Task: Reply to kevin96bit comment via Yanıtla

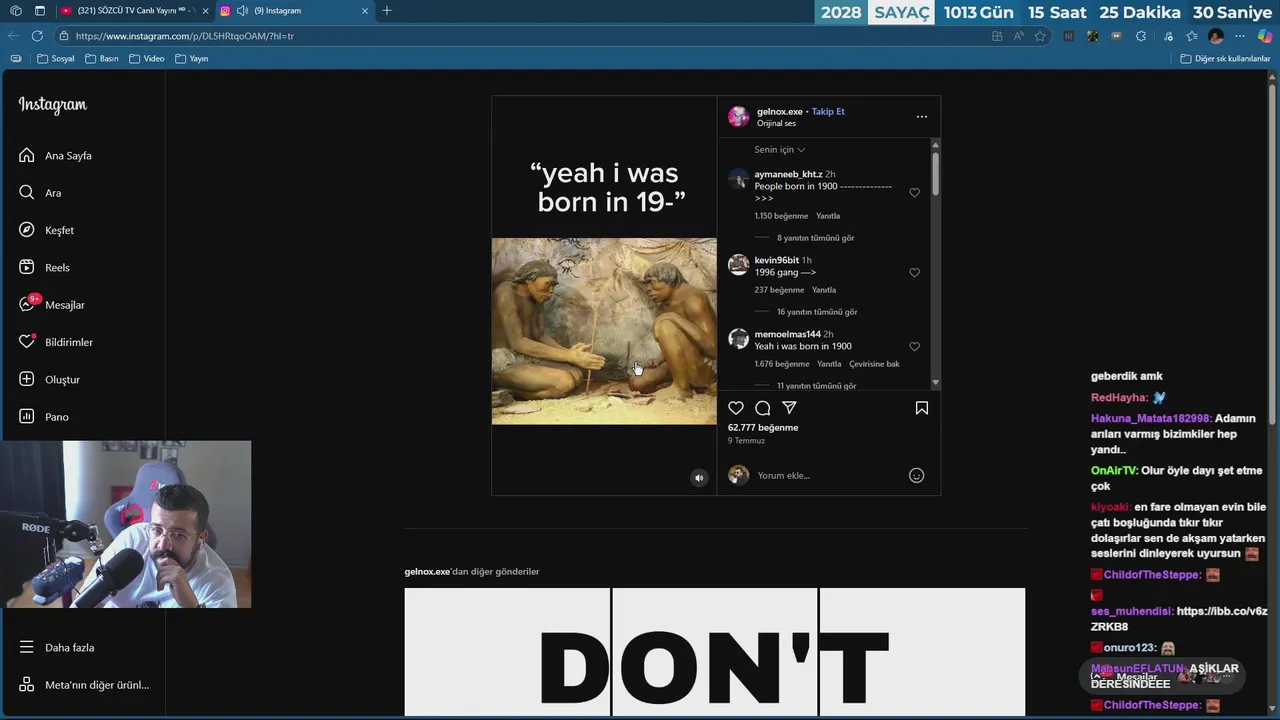Action: pos(824,290)
